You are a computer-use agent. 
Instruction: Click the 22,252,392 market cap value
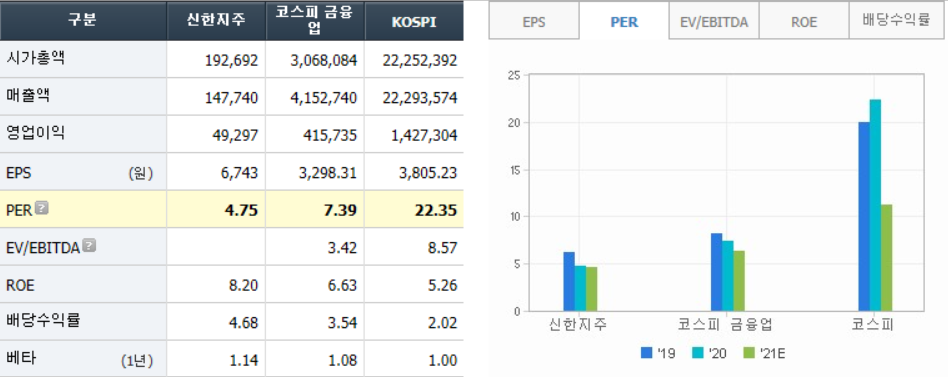(420, 60)
